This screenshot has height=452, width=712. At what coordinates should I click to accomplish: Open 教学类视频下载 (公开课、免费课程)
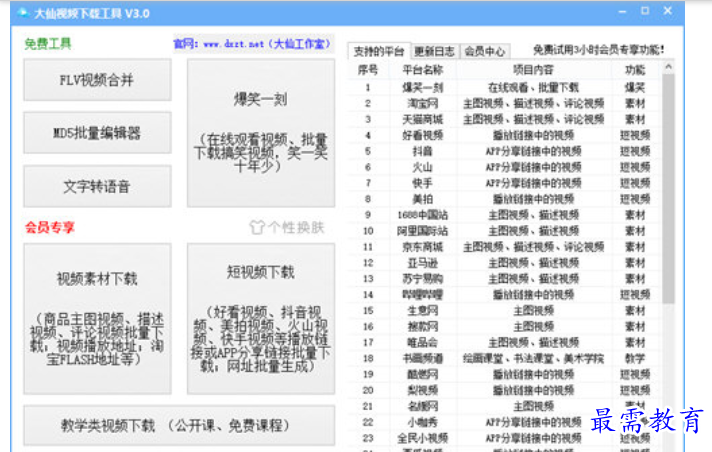[x=179, y=425]
